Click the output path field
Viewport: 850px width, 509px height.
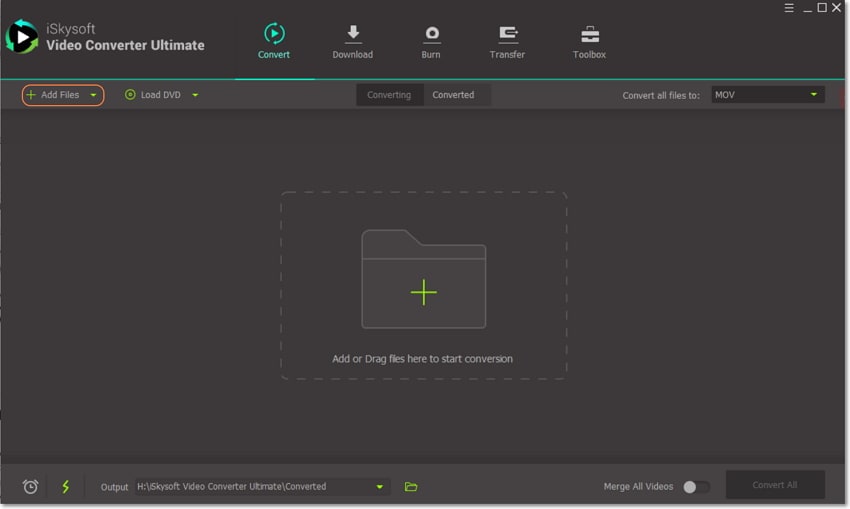tap(261, 487)
